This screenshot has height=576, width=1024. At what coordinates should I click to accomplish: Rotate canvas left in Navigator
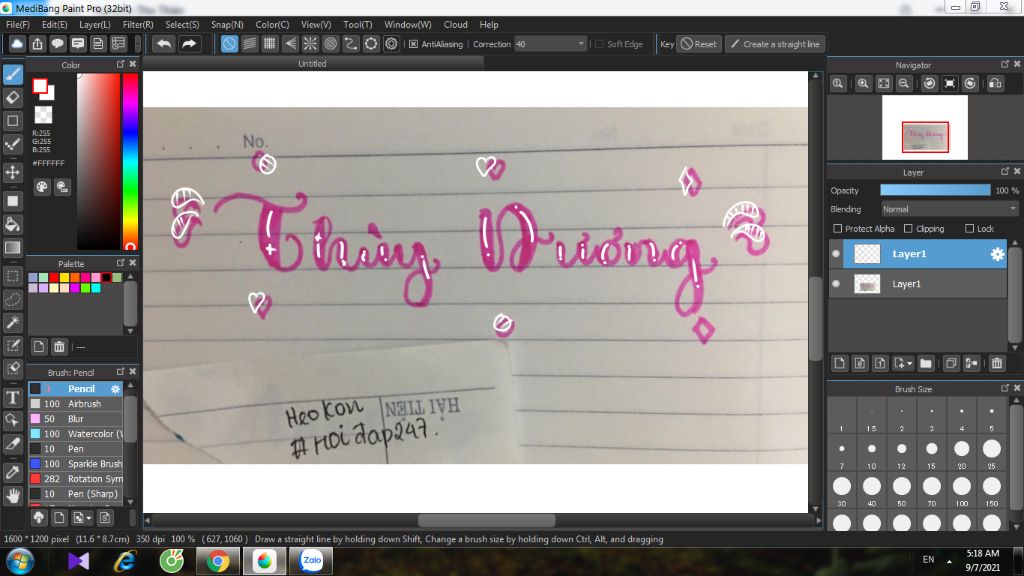pos(929,84)
